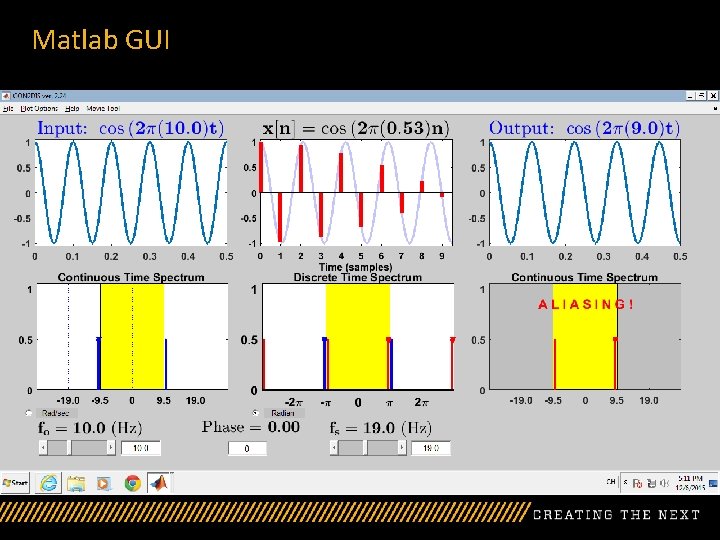Click left arrow of fs sampling slider
Image resolution: width=720 pixels, height=540 pixels.
[x=334, y=447]
